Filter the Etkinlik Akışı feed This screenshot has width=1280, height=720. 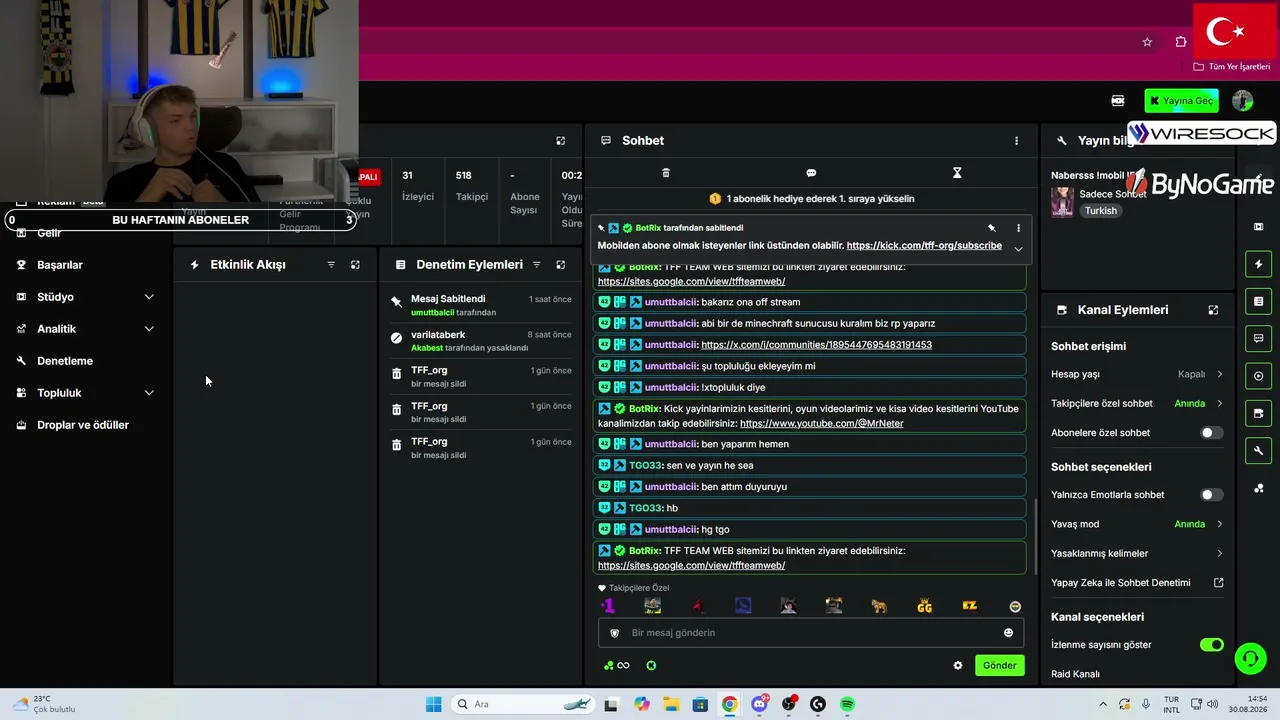coord(331,265)
